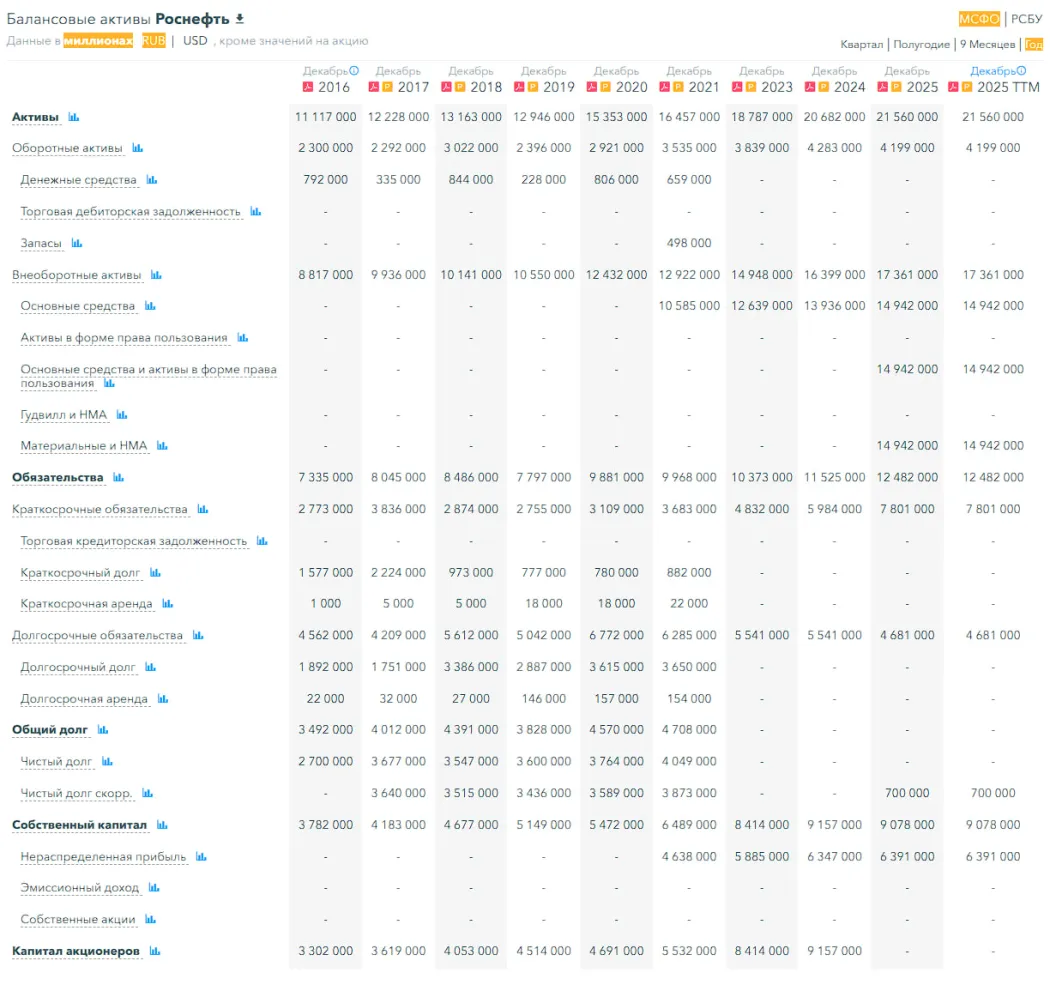This screenshot has height=985, width=1050.
Task: Switch period to Квартал
Action: [x=862, y=44]
